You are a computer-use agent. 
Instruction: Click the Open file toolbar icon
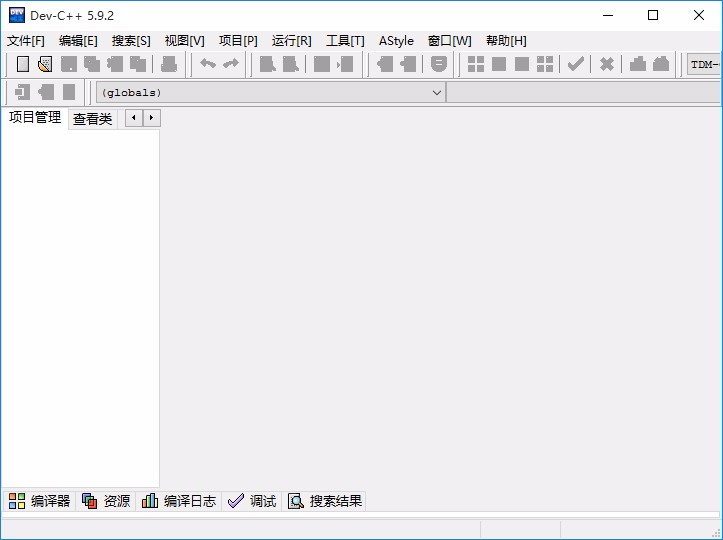tap(45, 64)
